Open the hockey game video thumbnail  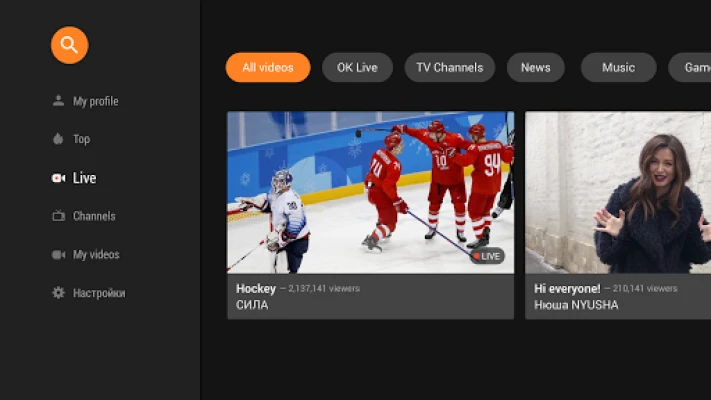click(370, 190)
